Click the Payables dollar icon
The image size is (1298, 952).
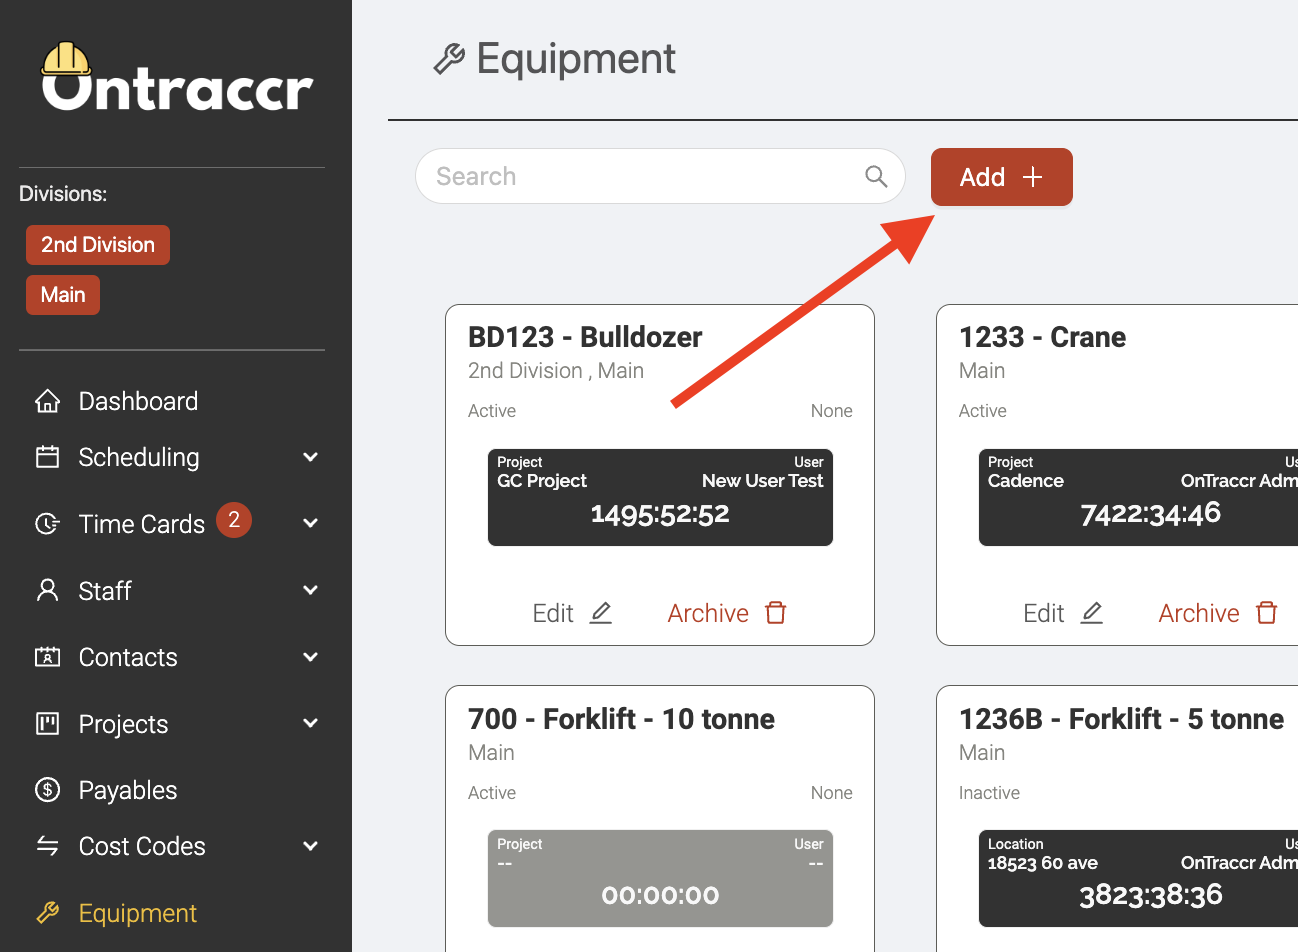click(x=47, y=790)
